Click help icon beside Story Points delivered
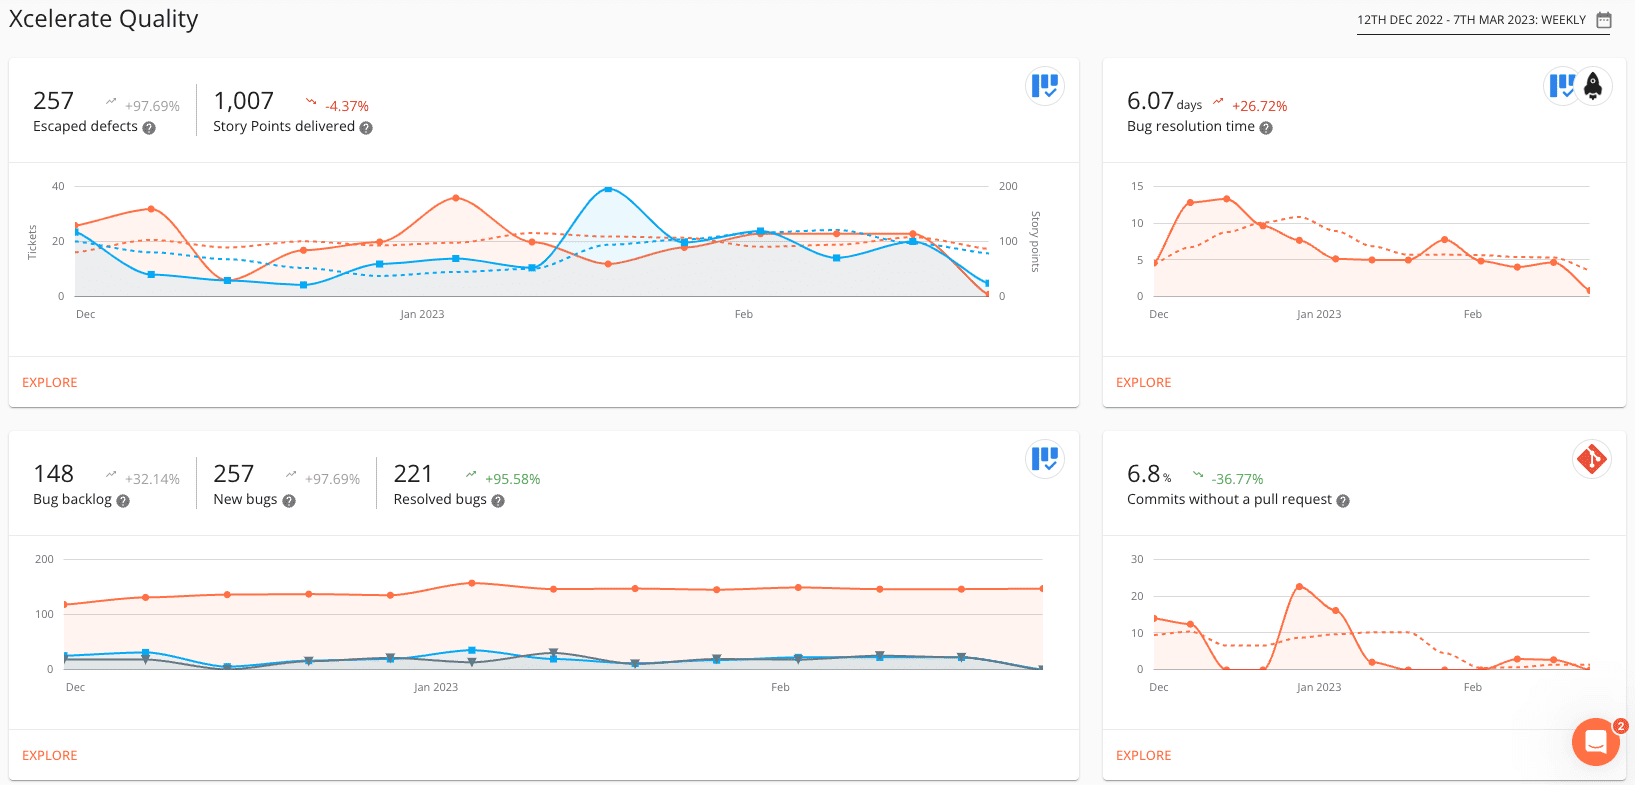The image size is (1635, 785). (366, 128)
